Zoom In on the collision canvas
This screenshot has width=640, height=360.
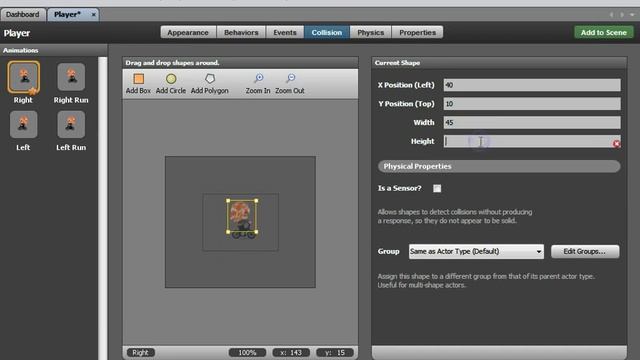[x=258, y=83]
